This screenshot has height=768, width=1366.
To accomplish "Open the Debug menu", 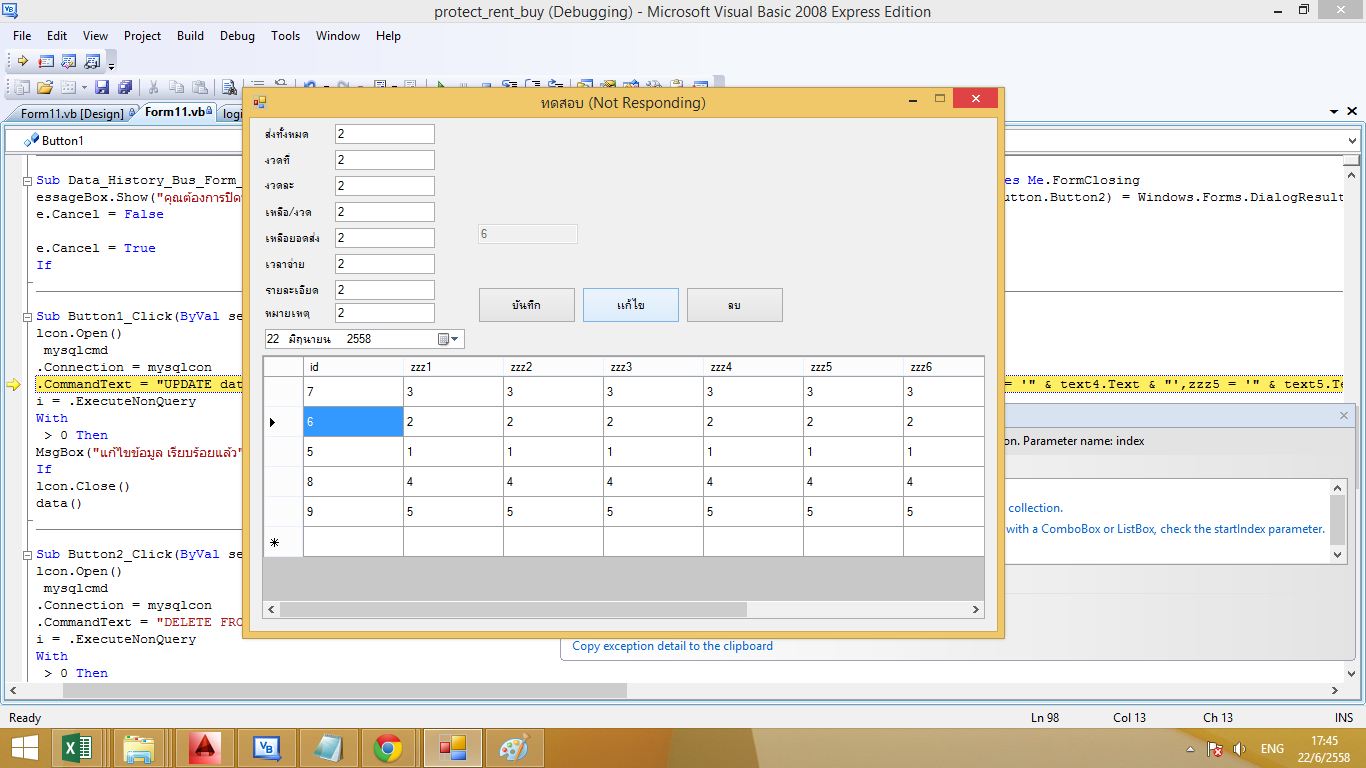I will pyautogui.click(x=237, y=36).
